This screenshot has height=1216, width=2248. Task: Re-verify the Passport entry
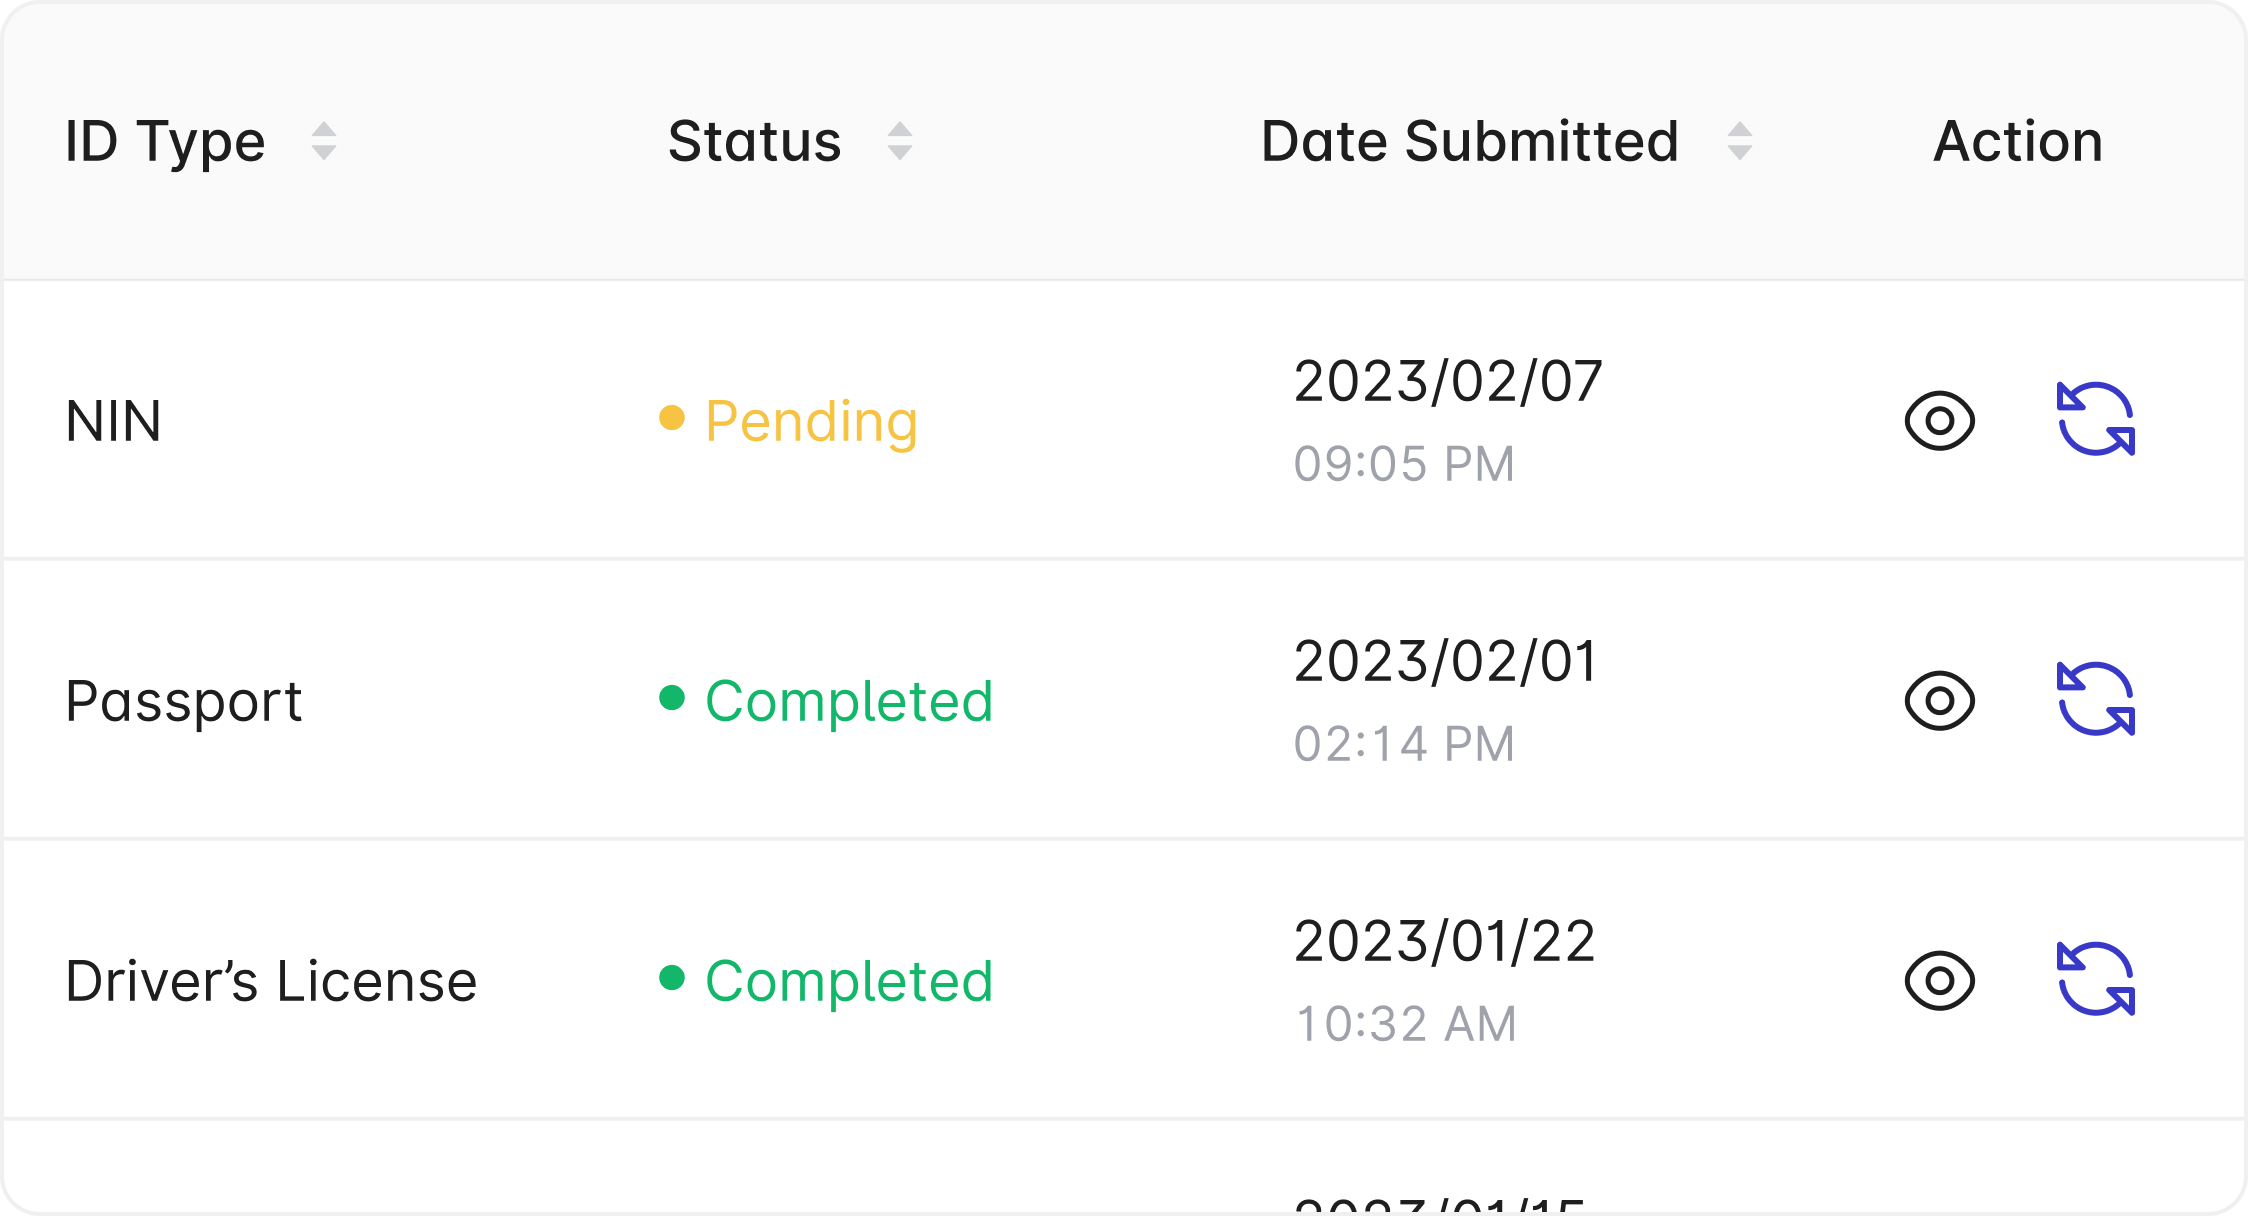(2096, 699)
